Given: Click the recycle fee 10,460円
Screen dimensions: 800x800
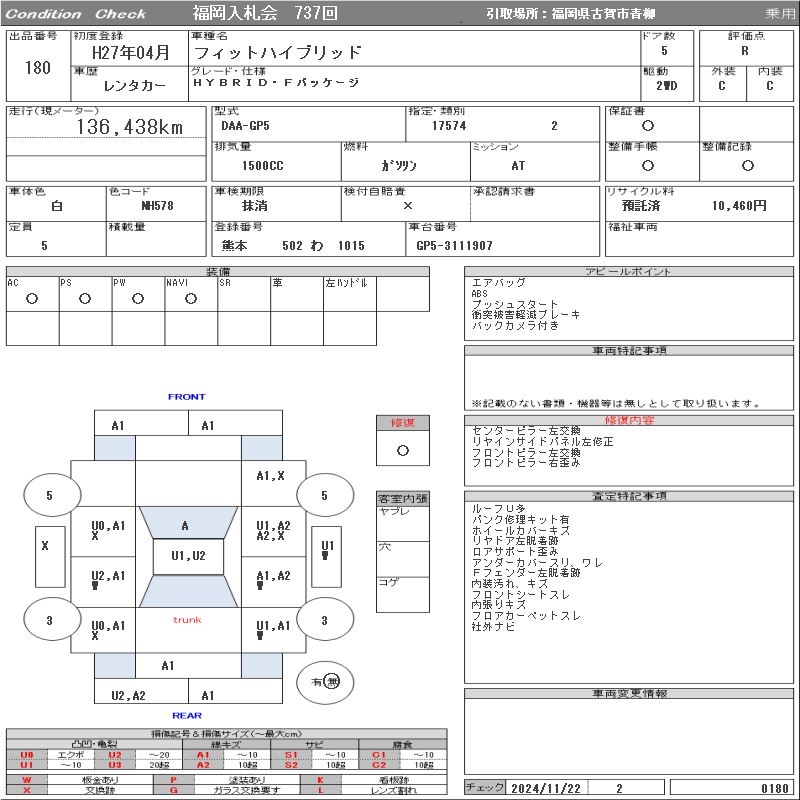Looking at the screenshot, I should (x=739, y=206).
